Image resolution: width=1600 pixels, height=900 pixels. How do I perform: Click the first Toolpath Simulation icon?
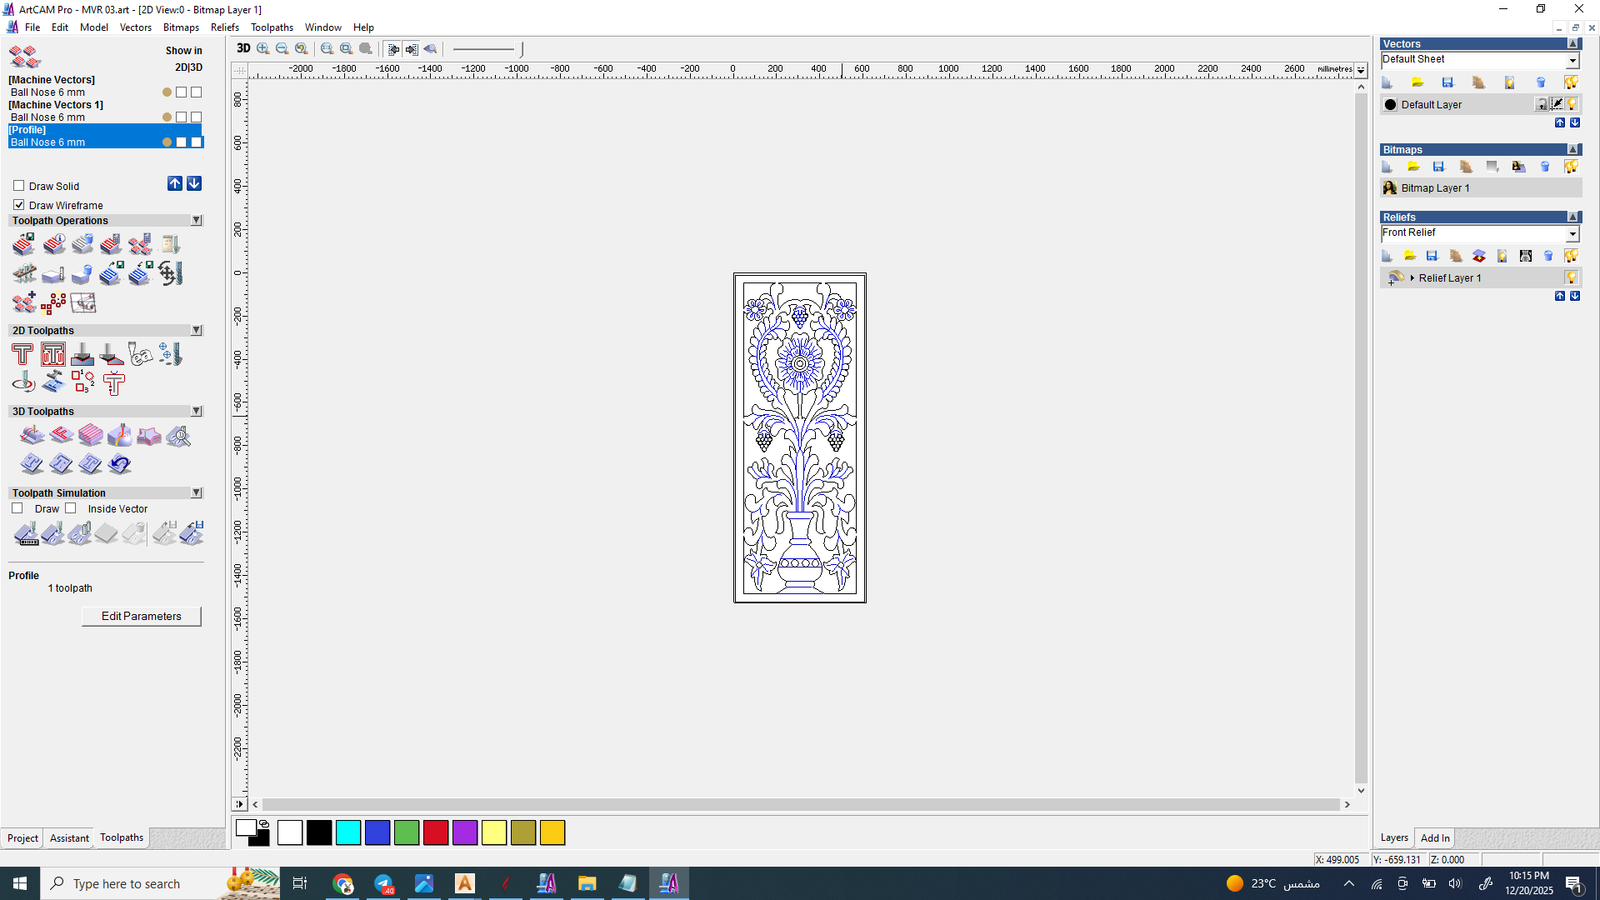(26, 534)
